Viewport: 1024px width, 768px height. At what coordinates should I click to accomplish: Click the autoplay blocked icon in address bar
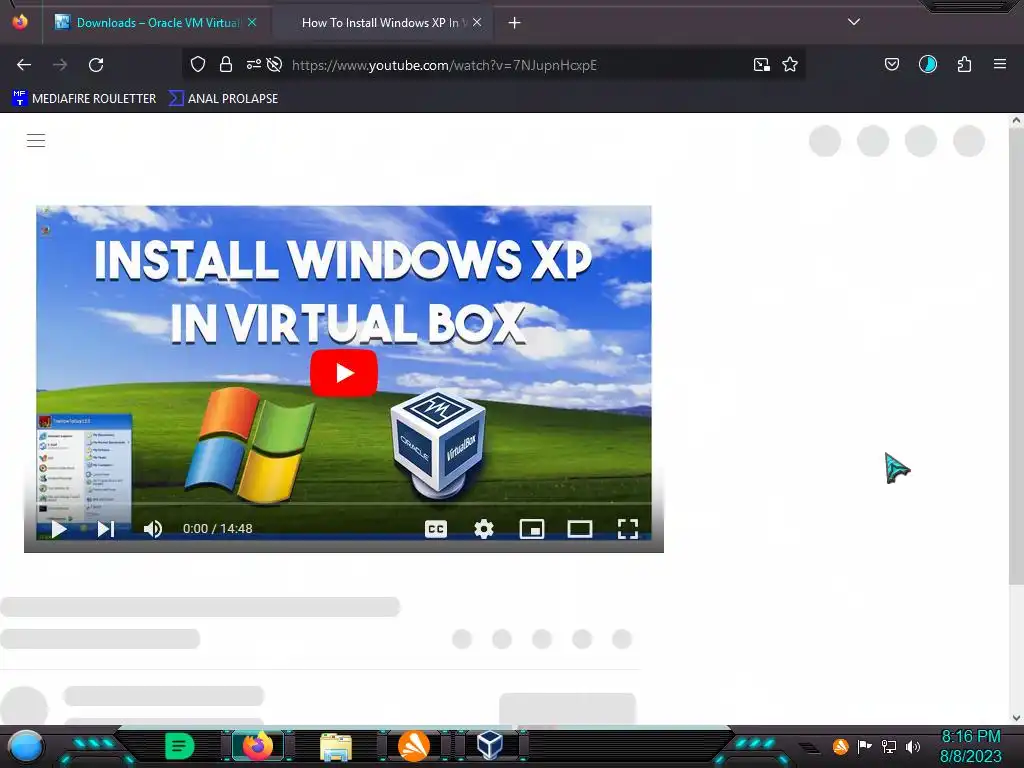click(x=274, y=64)
